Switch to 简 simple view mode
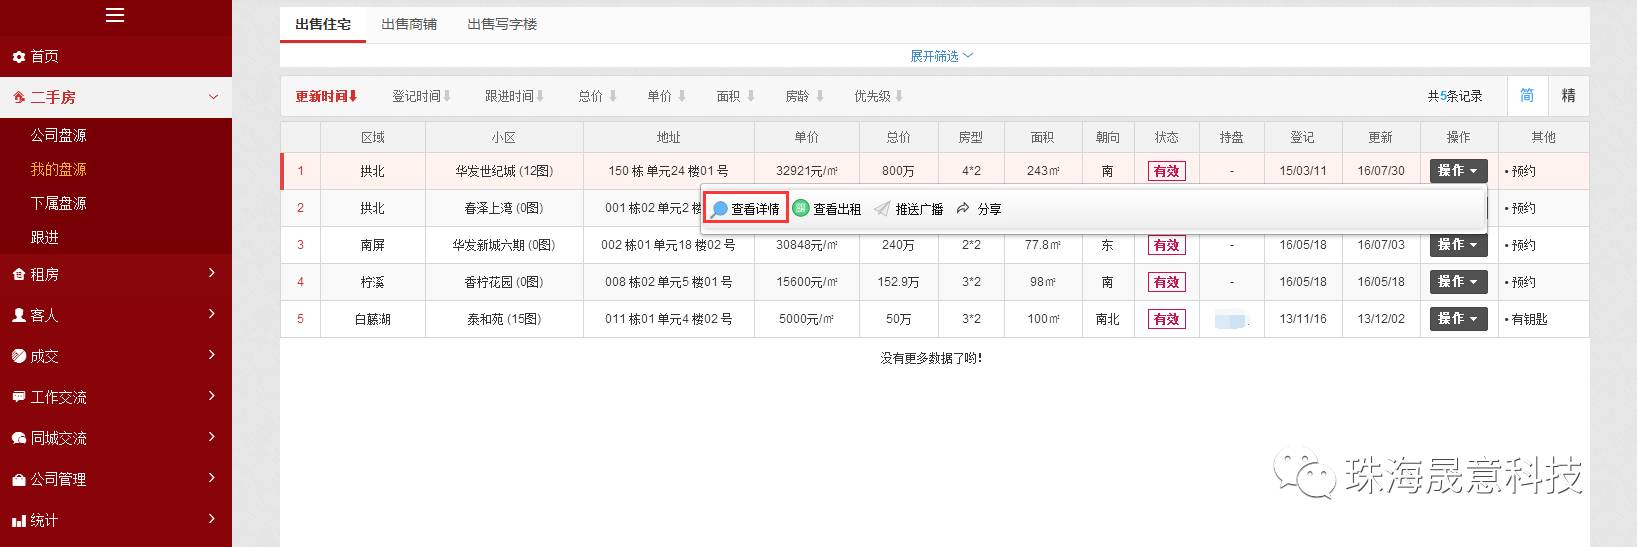Image resolution: width=1637 pixels, height=547 pixels. [x=1527, y=96]
